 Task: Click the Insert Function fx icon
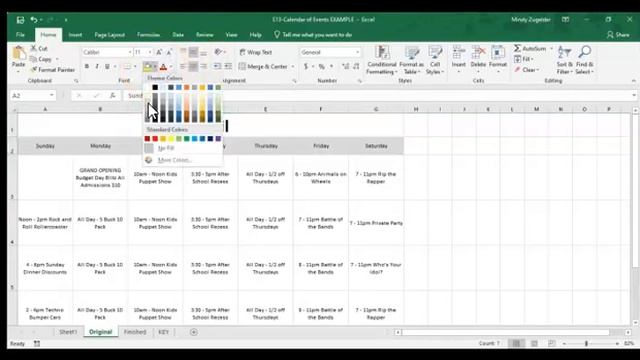click(x=112, y=96)
